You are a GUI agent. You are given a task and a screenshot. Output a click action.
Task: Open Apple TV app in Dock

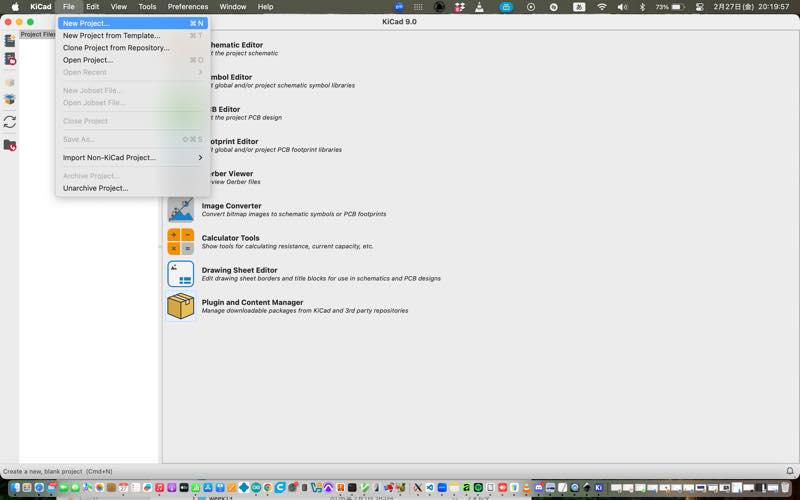tap(184, 488)
